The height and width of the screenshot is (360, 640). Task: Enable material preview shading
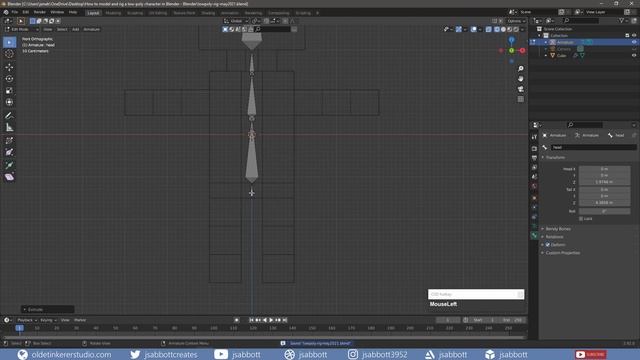(x=510, y=29)
